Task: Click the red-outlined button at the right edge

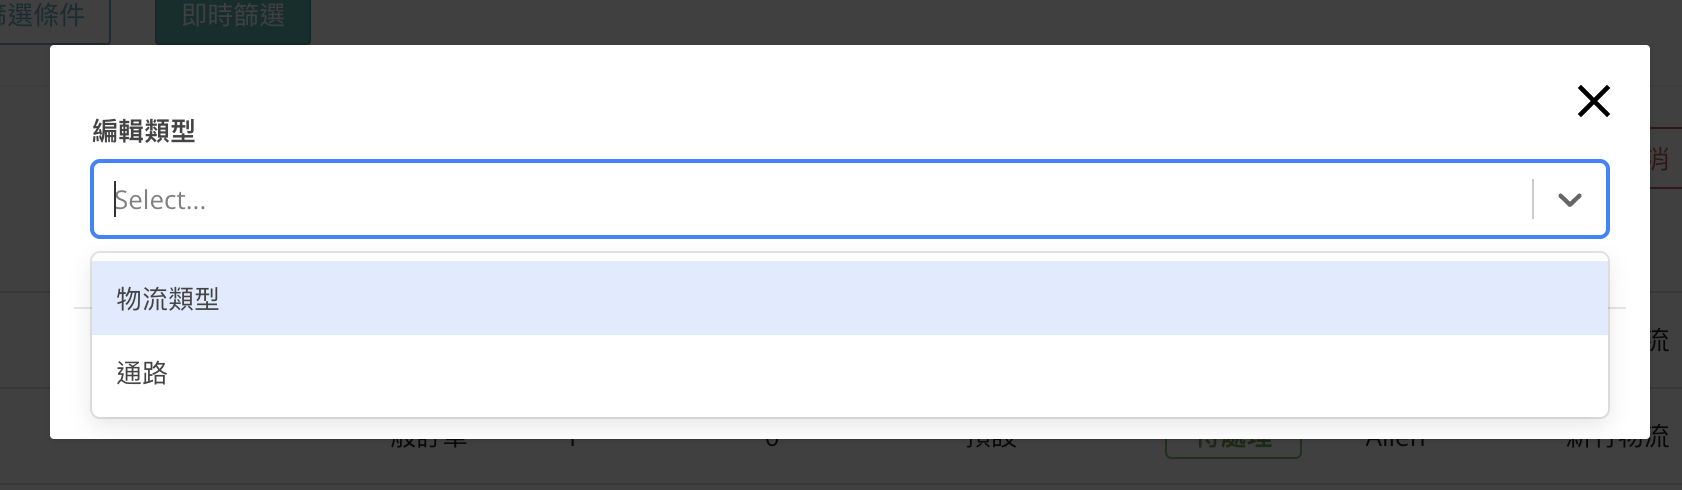Action: (x=1660, y=158)
